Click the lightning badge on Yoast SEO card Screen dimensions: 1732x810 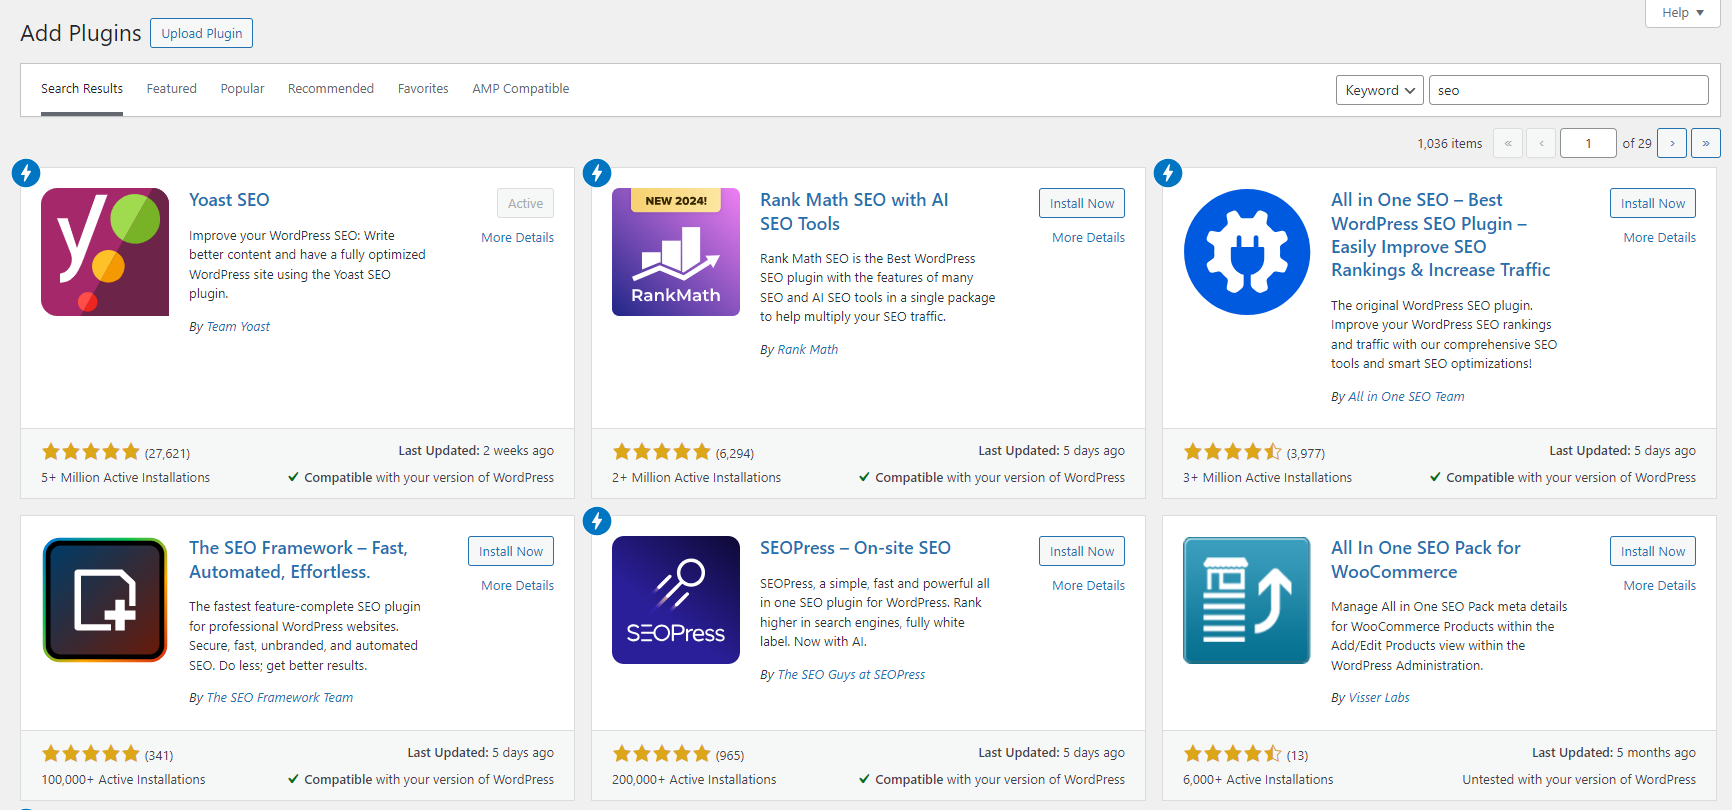pyautogui.click(x=26, y=173)
